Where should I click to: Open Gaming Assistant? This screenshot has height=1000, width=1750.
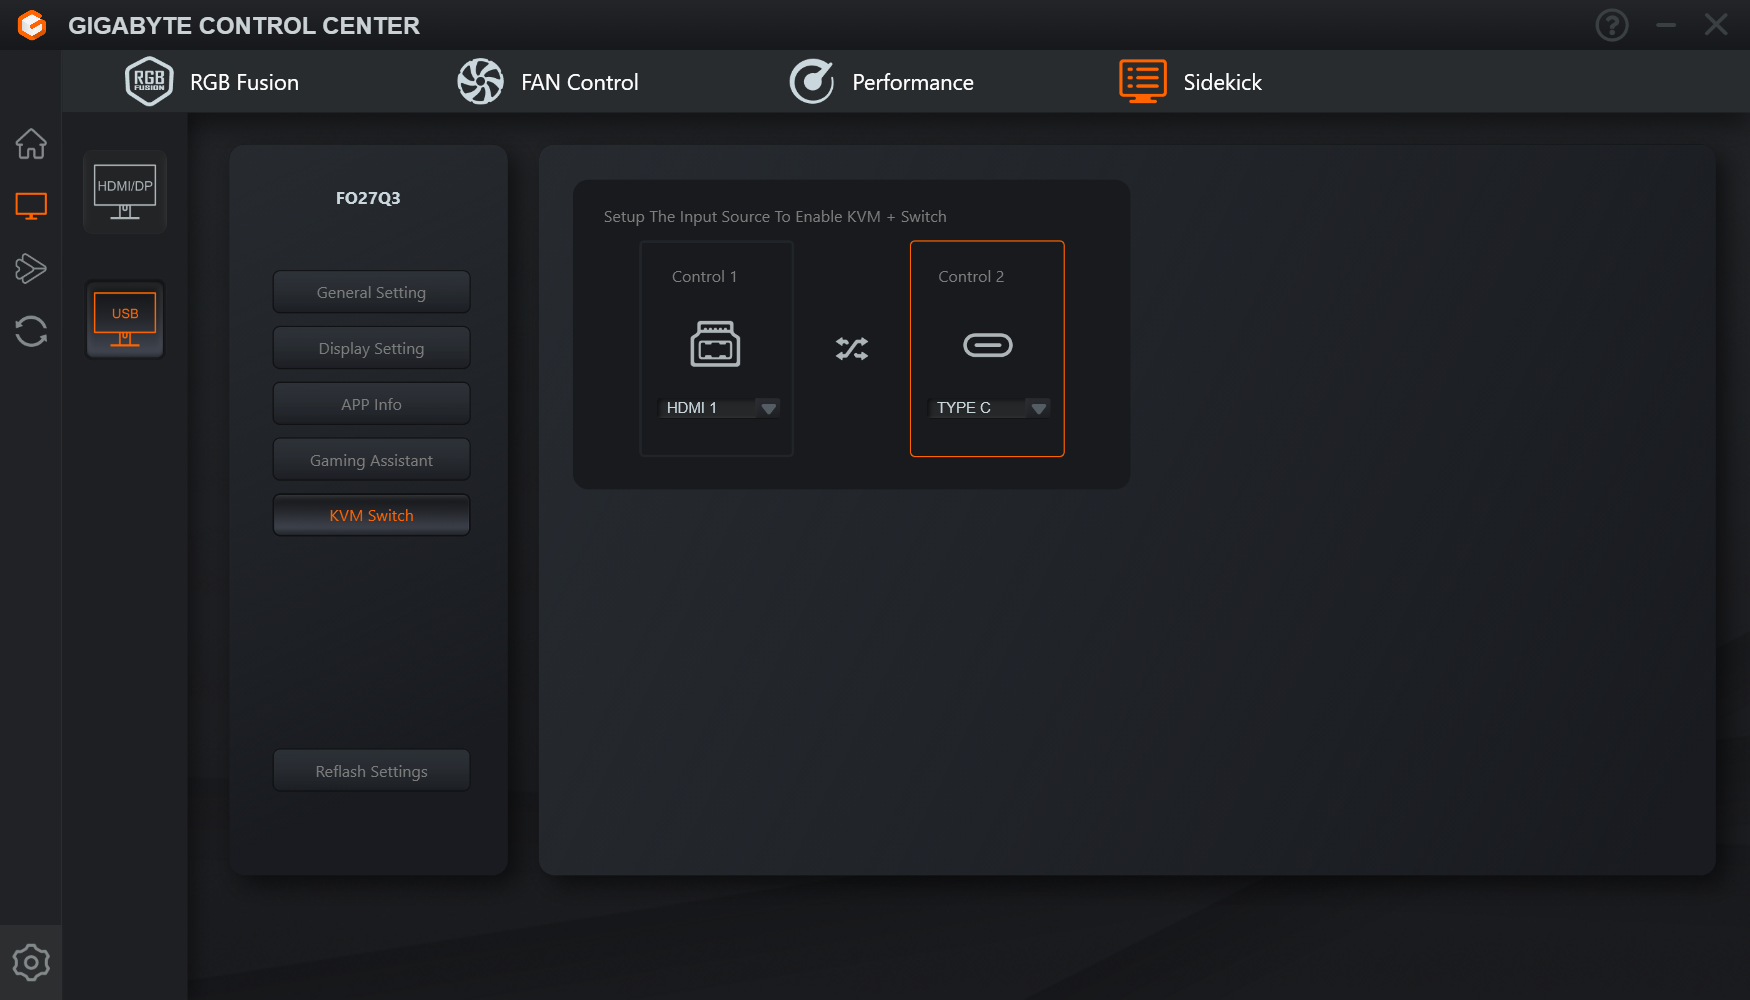point(371,460)
